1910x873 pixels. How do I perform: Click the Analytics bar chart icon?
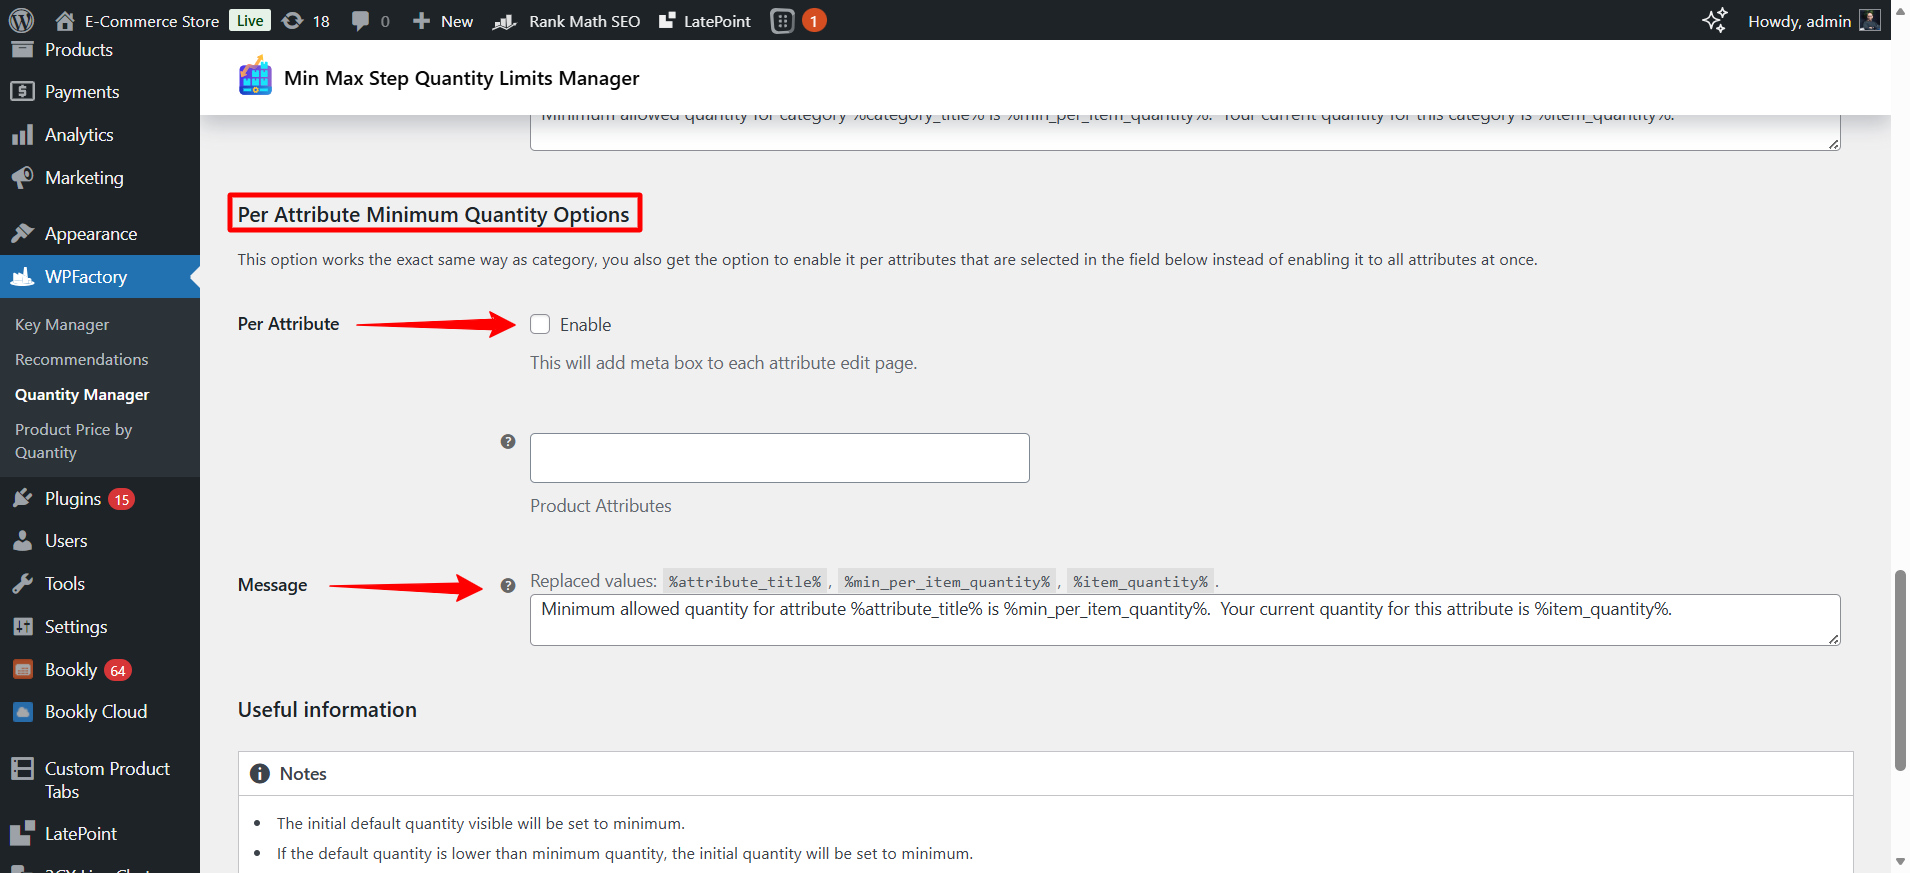(22, 135)
